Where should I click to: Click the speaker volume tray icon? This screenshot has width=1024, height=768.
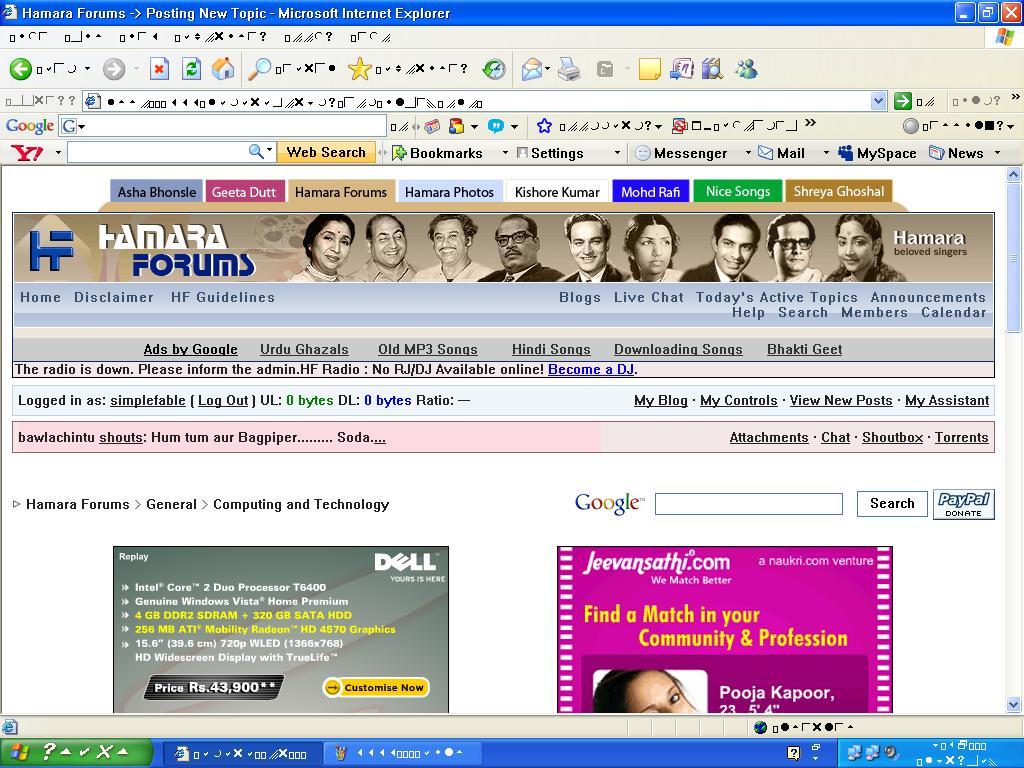(x=891, y=752)
